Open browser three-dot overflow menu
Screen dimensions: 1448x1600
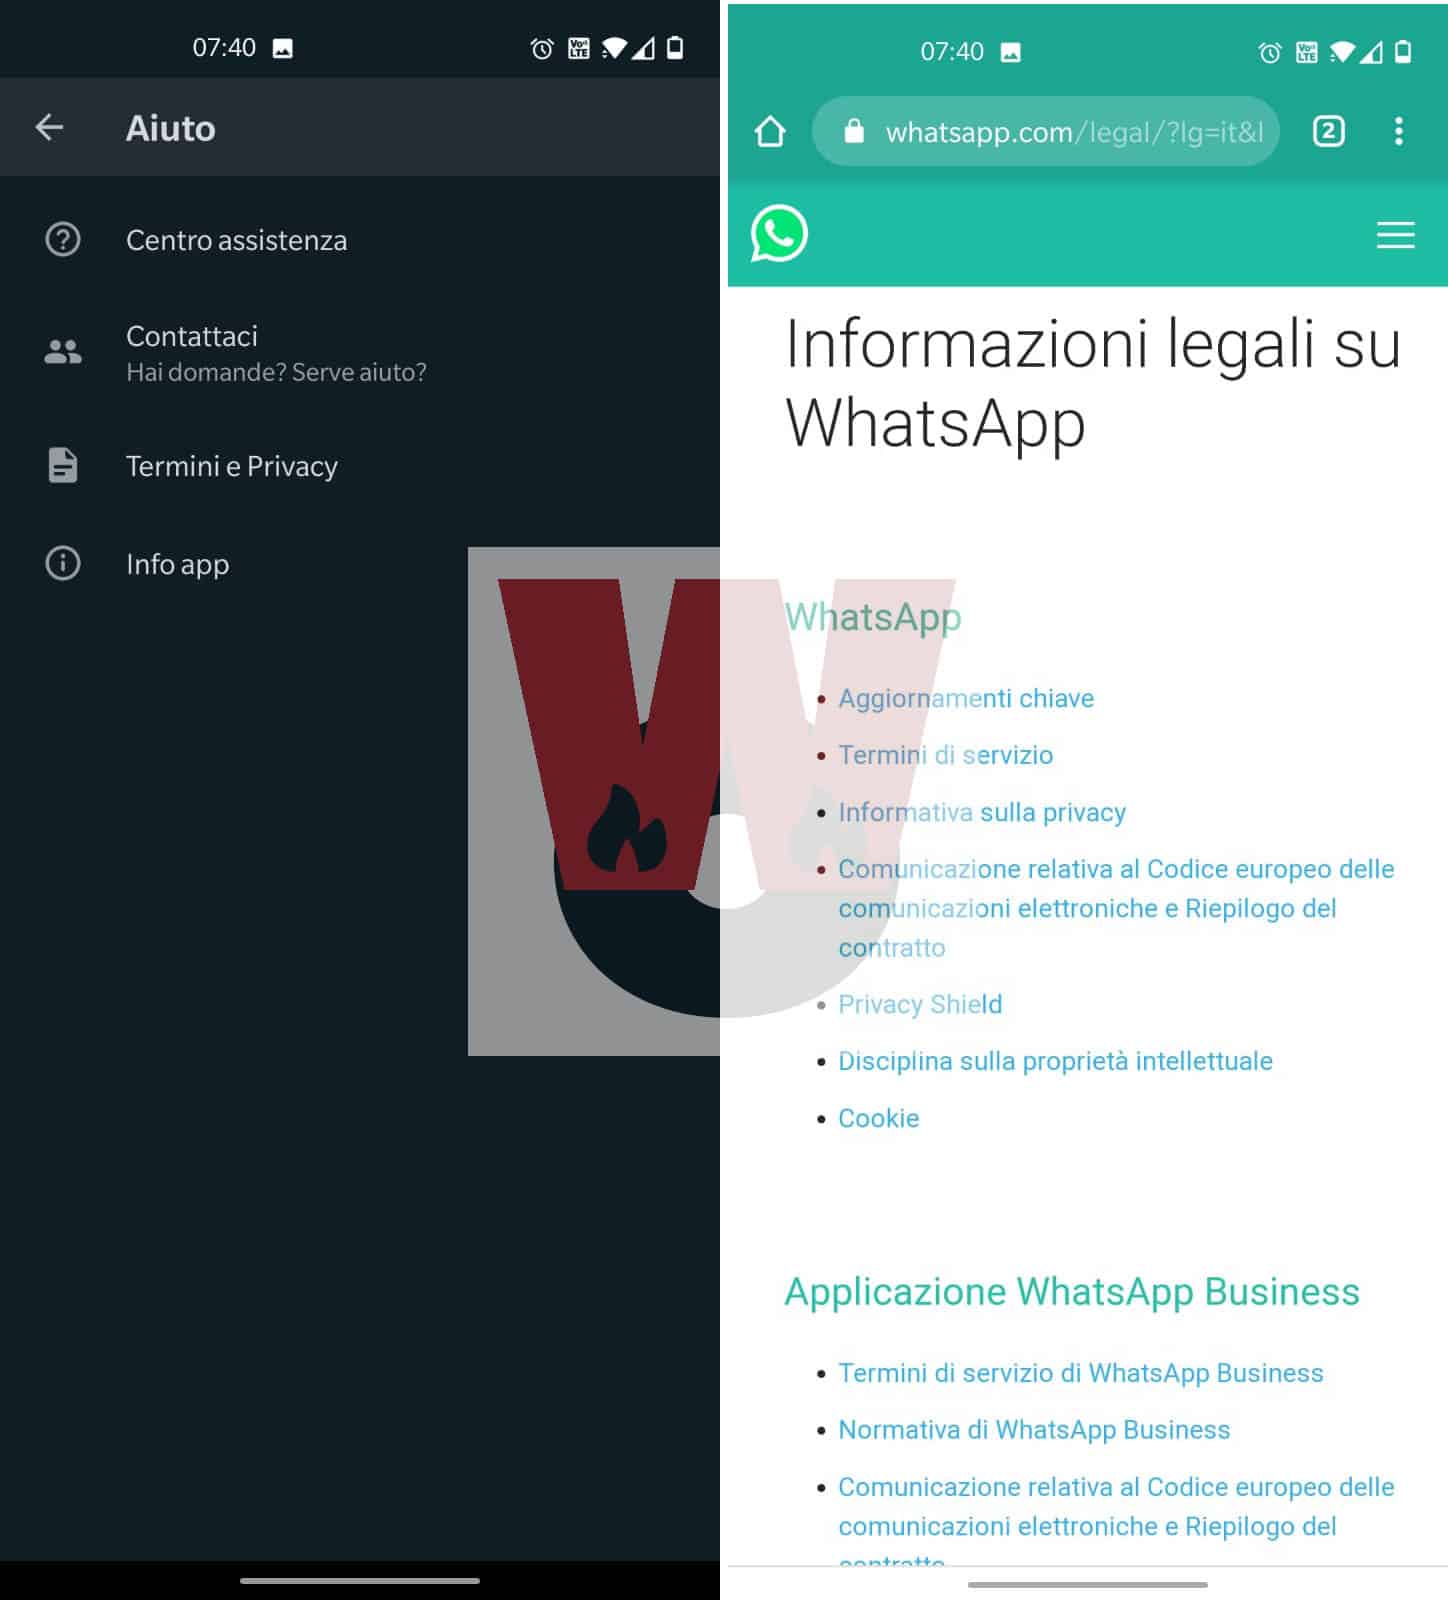1398,131
